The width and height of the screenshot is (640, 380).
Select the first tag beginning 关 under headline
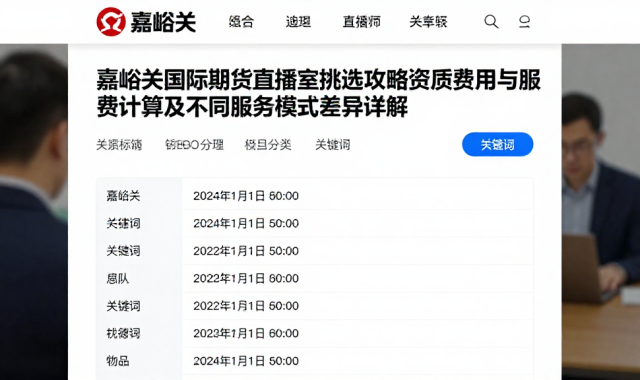[119, 144]
